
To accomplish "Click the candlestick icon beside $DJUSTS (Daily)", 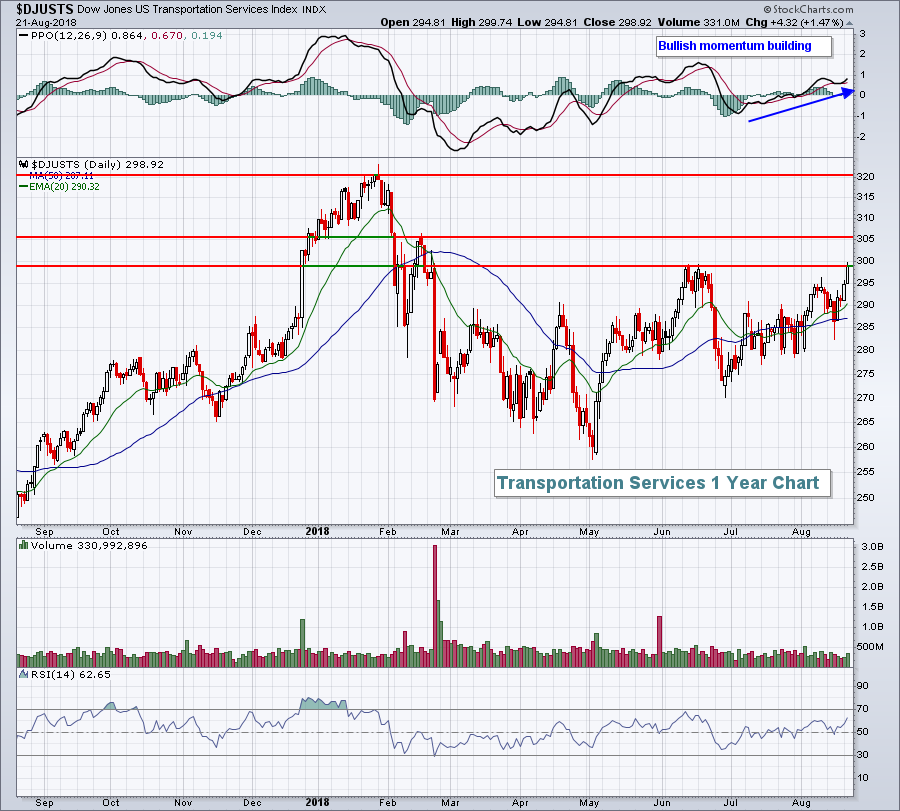I will point(24,164).
